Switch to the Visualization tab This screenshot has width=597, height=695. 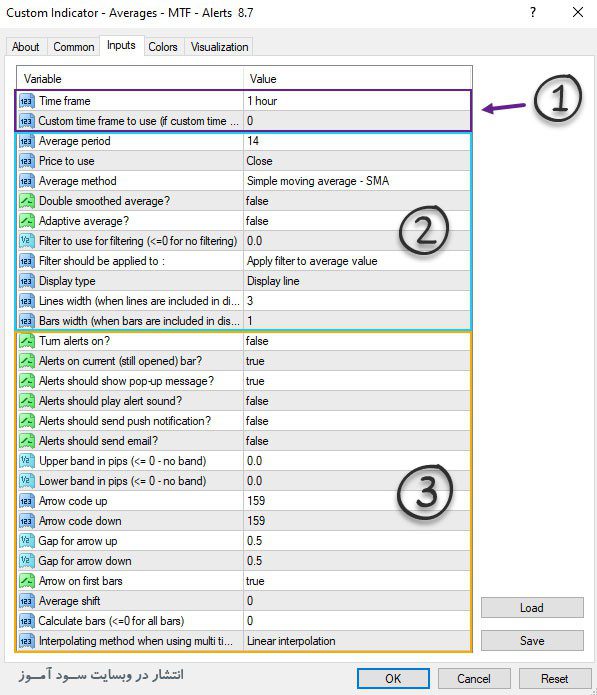pyautogui.click(x=219, y=47)
